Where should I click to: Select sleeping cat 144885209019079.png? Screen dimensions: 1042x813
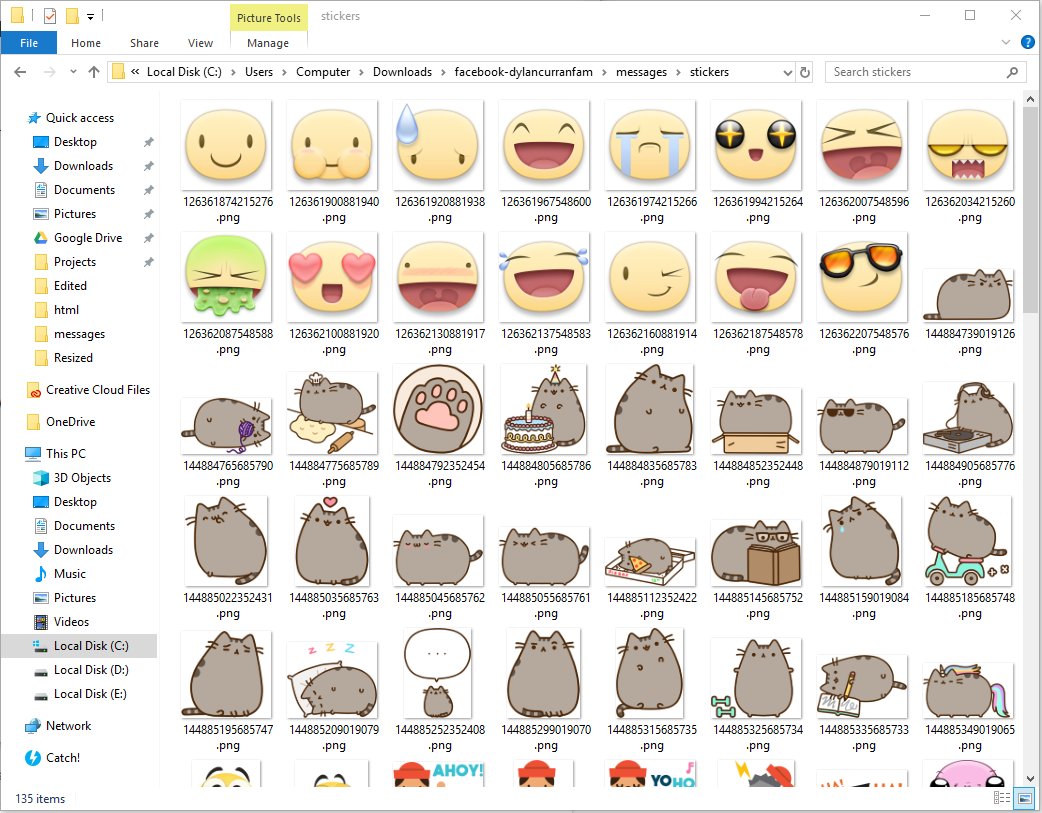click(332, 679)
